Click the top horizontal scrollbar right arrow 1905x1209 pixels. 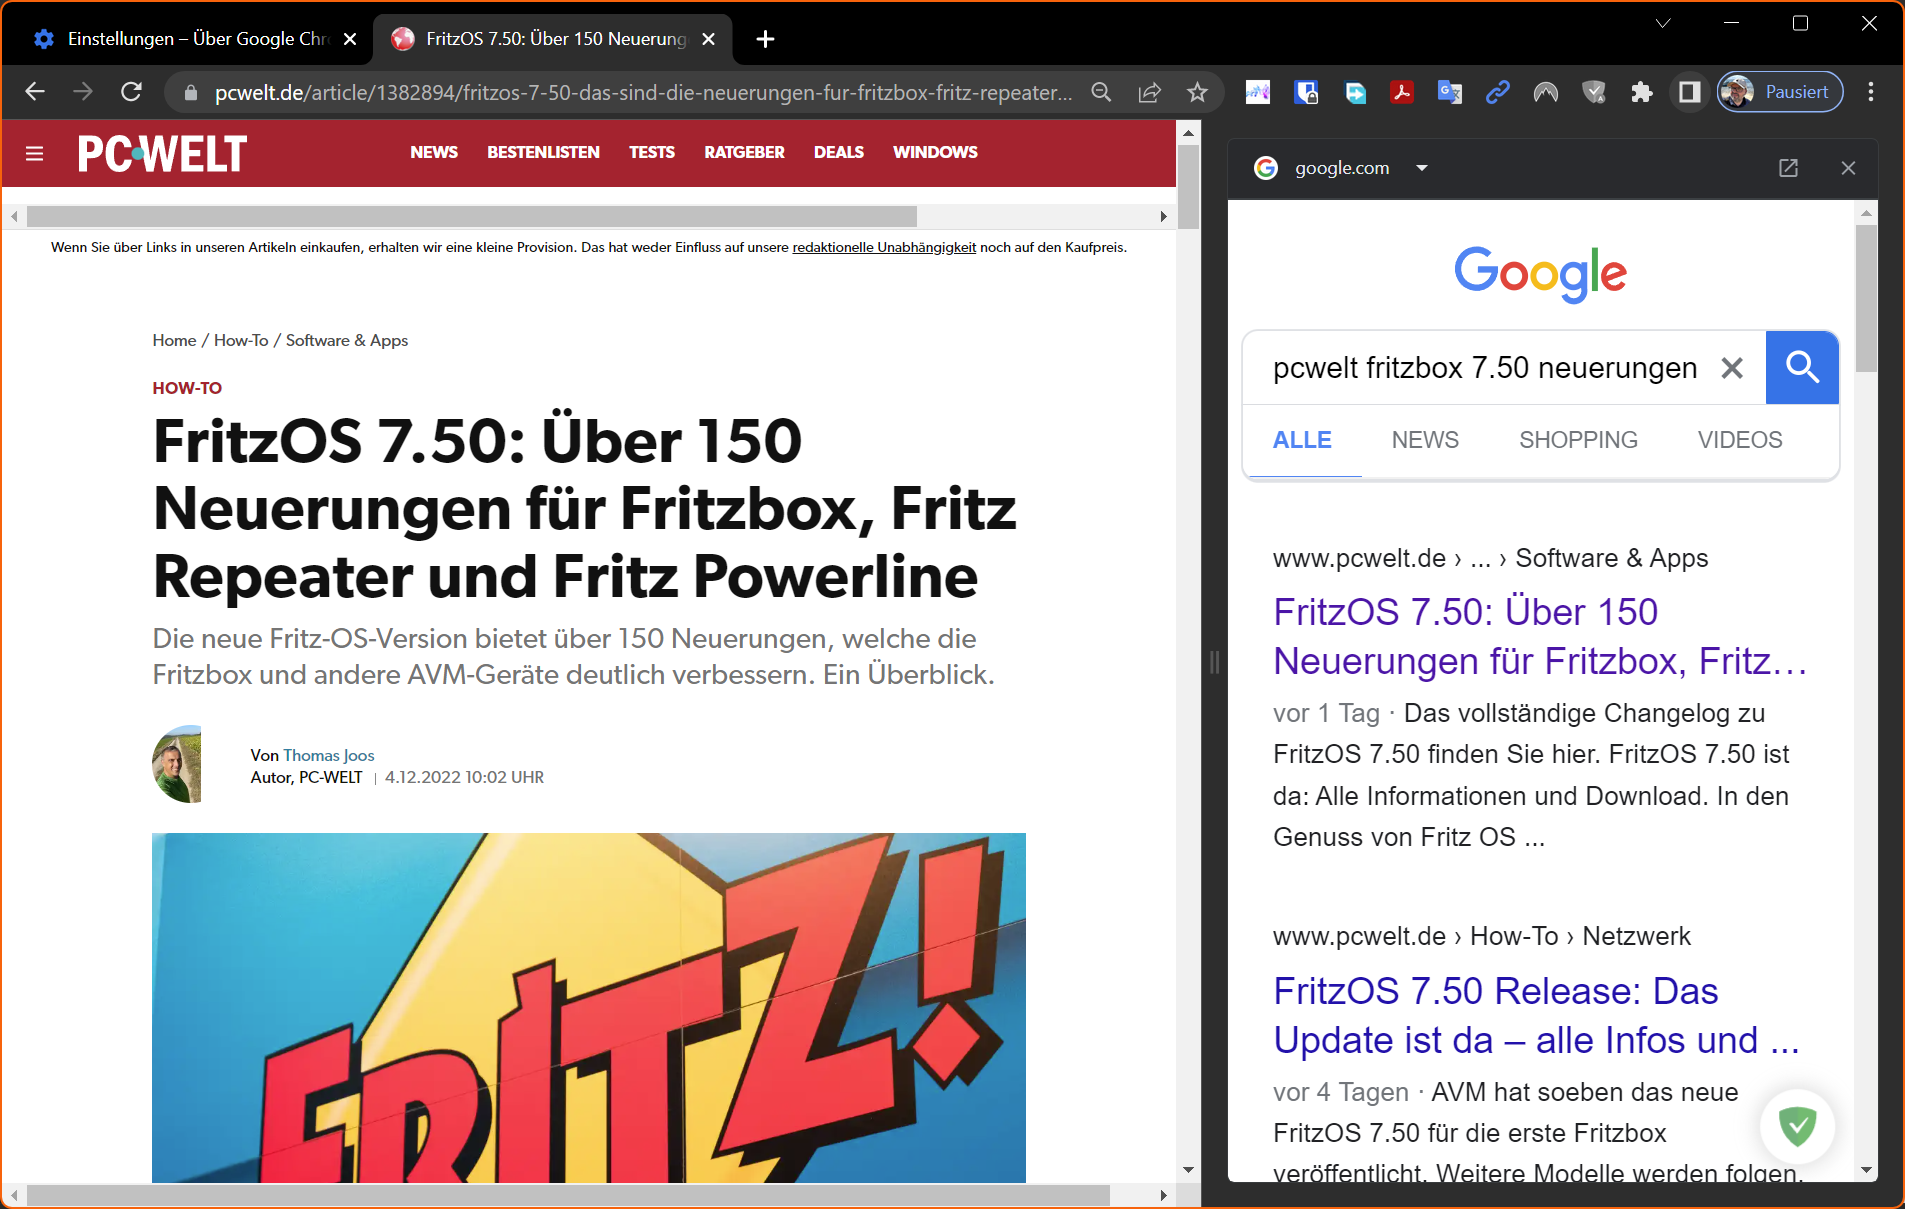pos(1163,216)
